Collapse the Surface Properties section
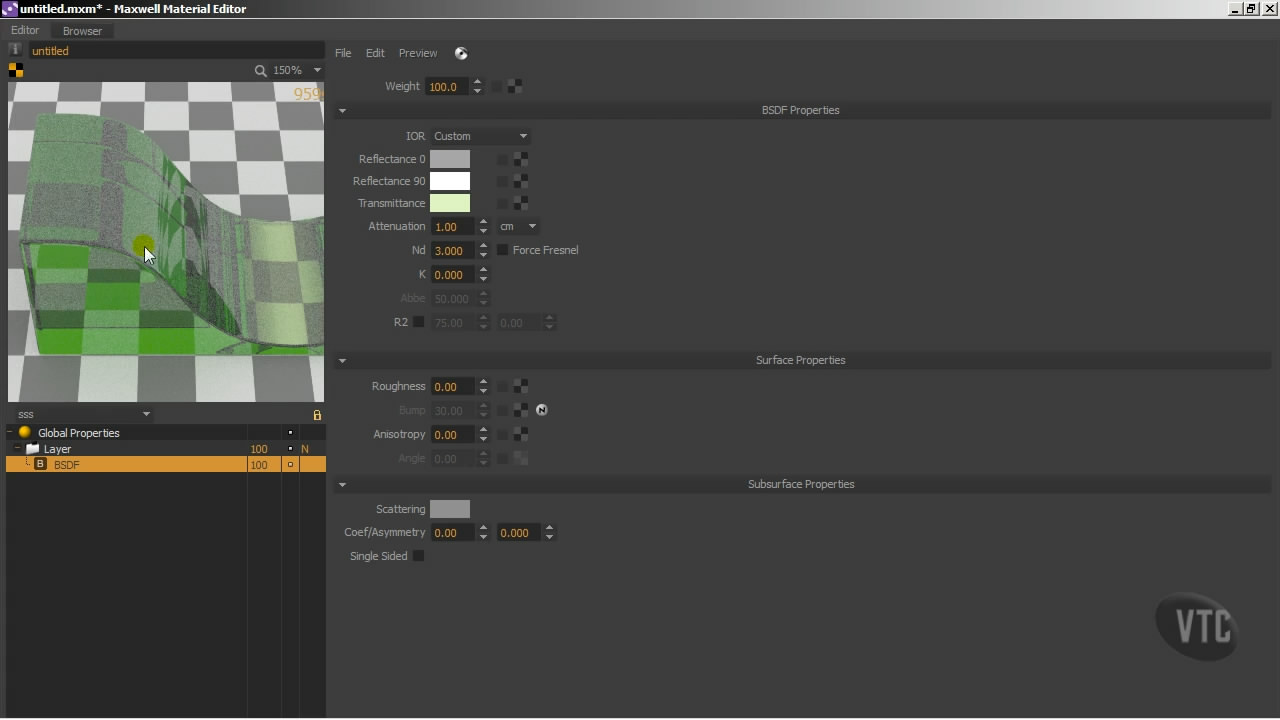1280x720 pixels. 342,361
